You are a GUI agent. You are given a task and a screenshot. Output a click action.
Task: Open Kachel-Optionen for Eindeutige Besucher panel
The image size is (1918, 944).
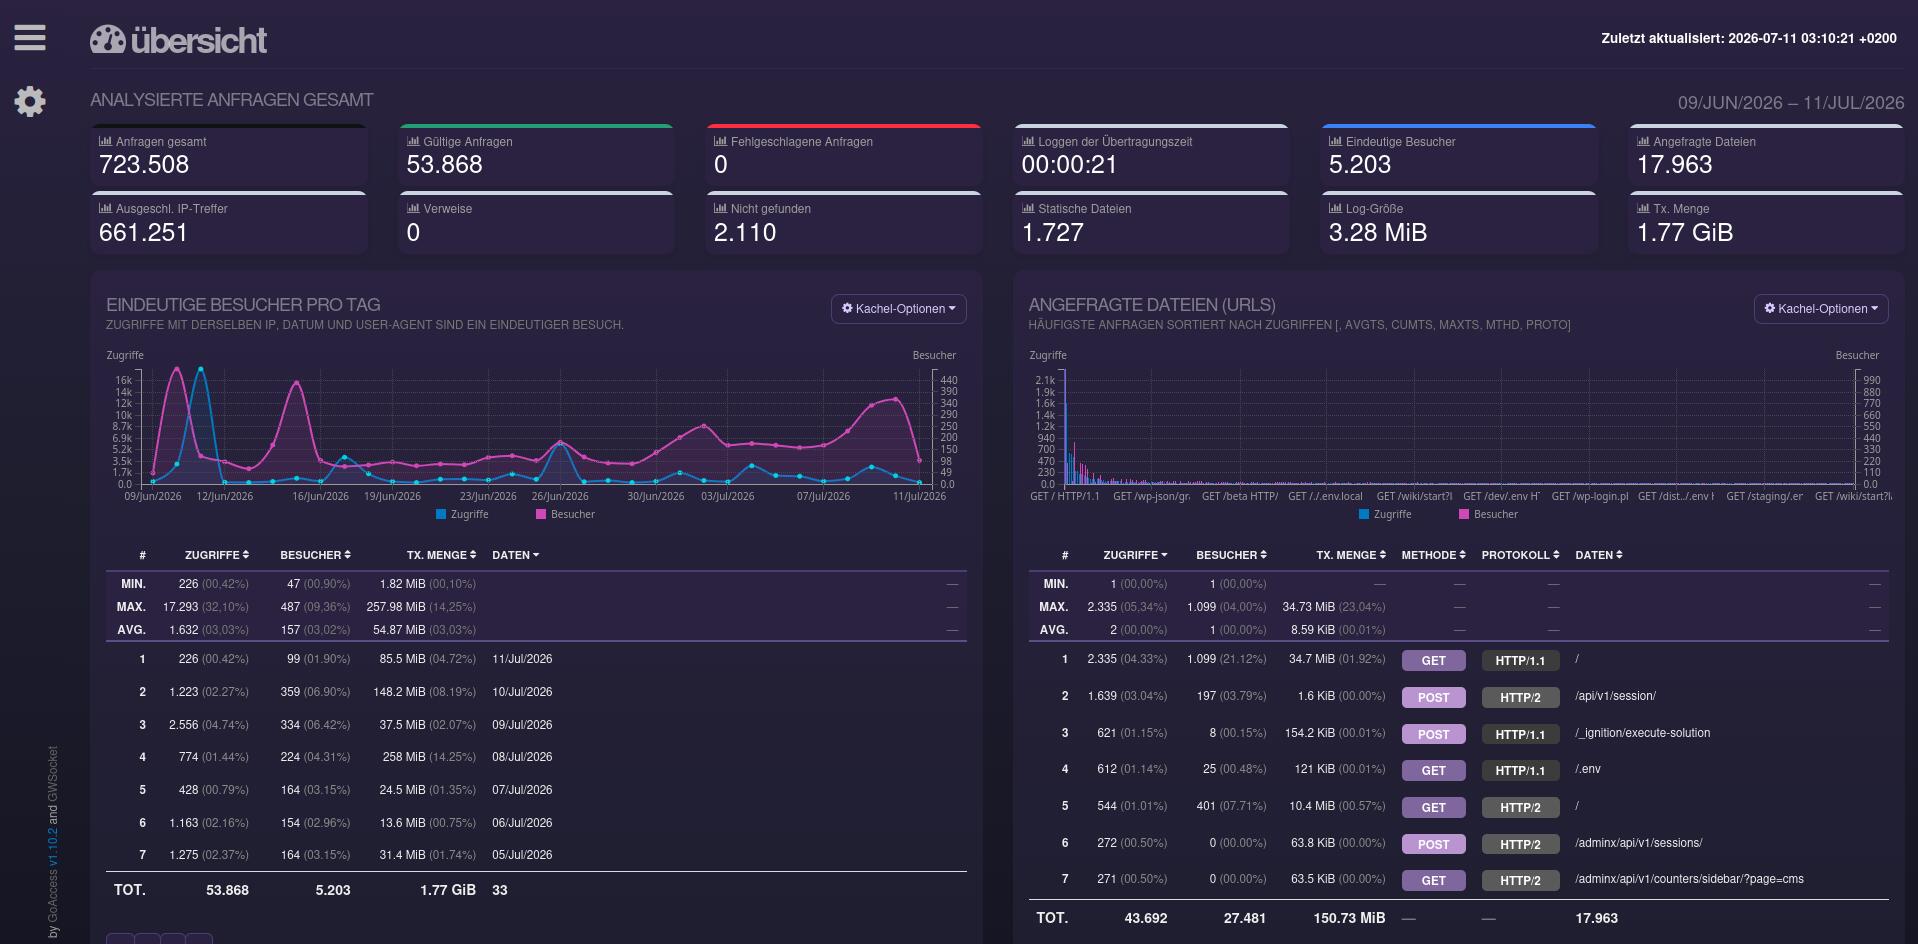(898, 309)
